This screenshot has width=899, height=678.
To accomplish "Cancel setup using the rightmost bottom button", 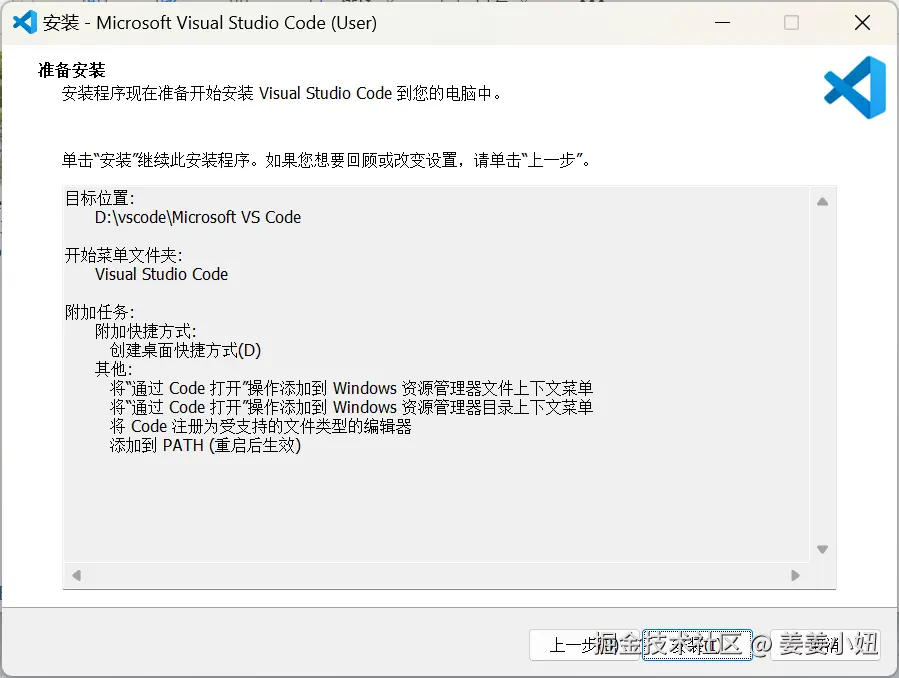I will [x=826, y=645].
